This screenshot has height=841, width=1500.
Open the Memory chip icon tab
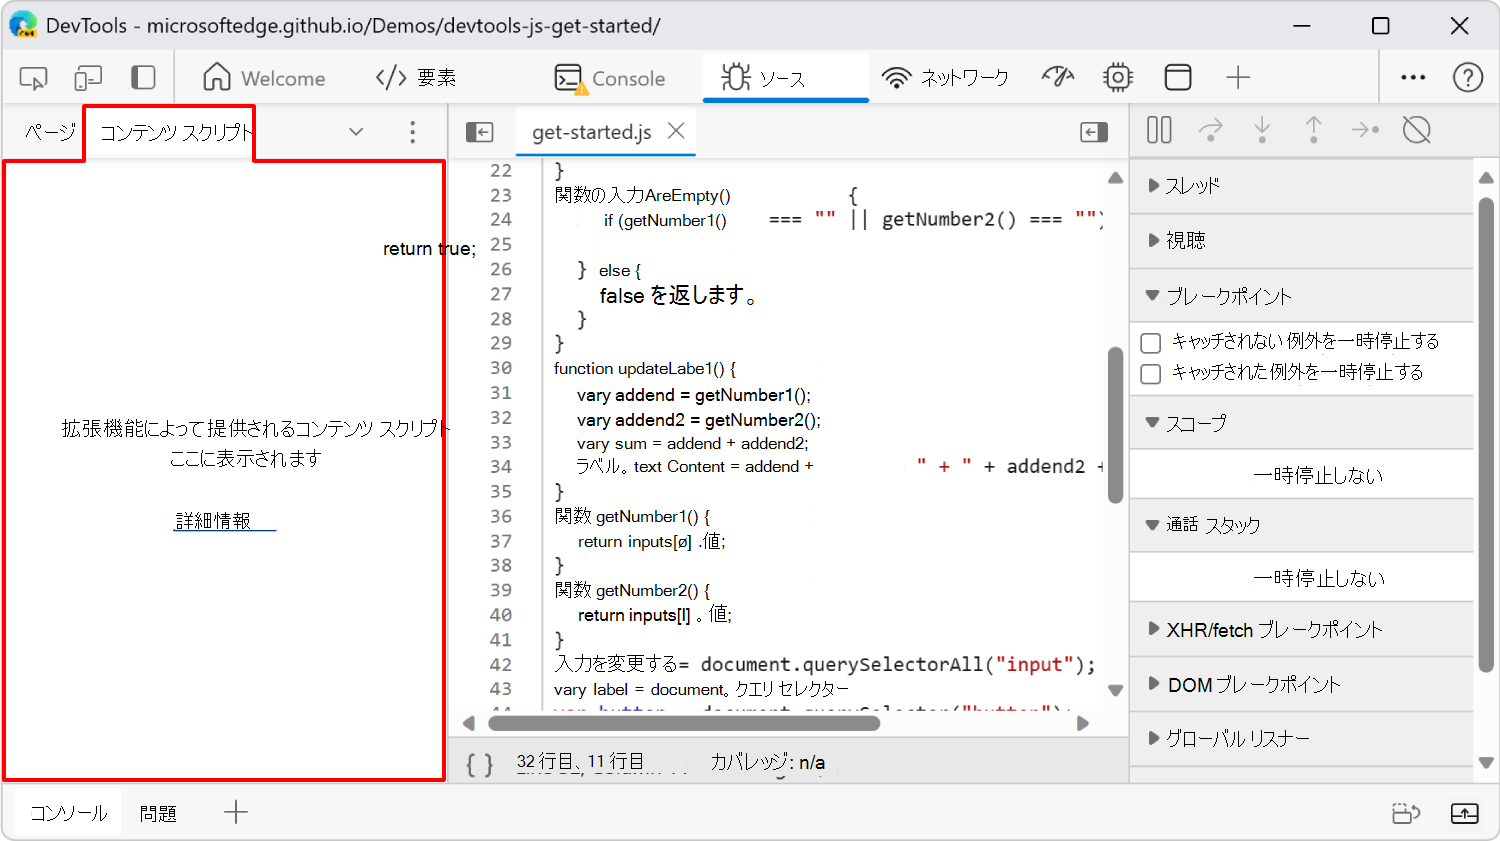[1118, 77]
